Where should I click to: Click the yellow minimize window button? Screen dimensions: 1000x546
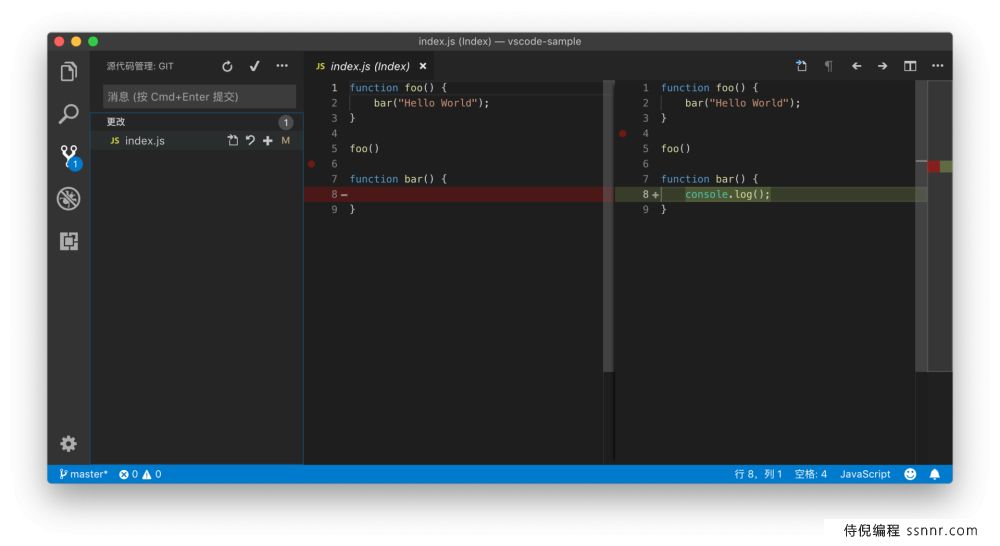point(76,41)
